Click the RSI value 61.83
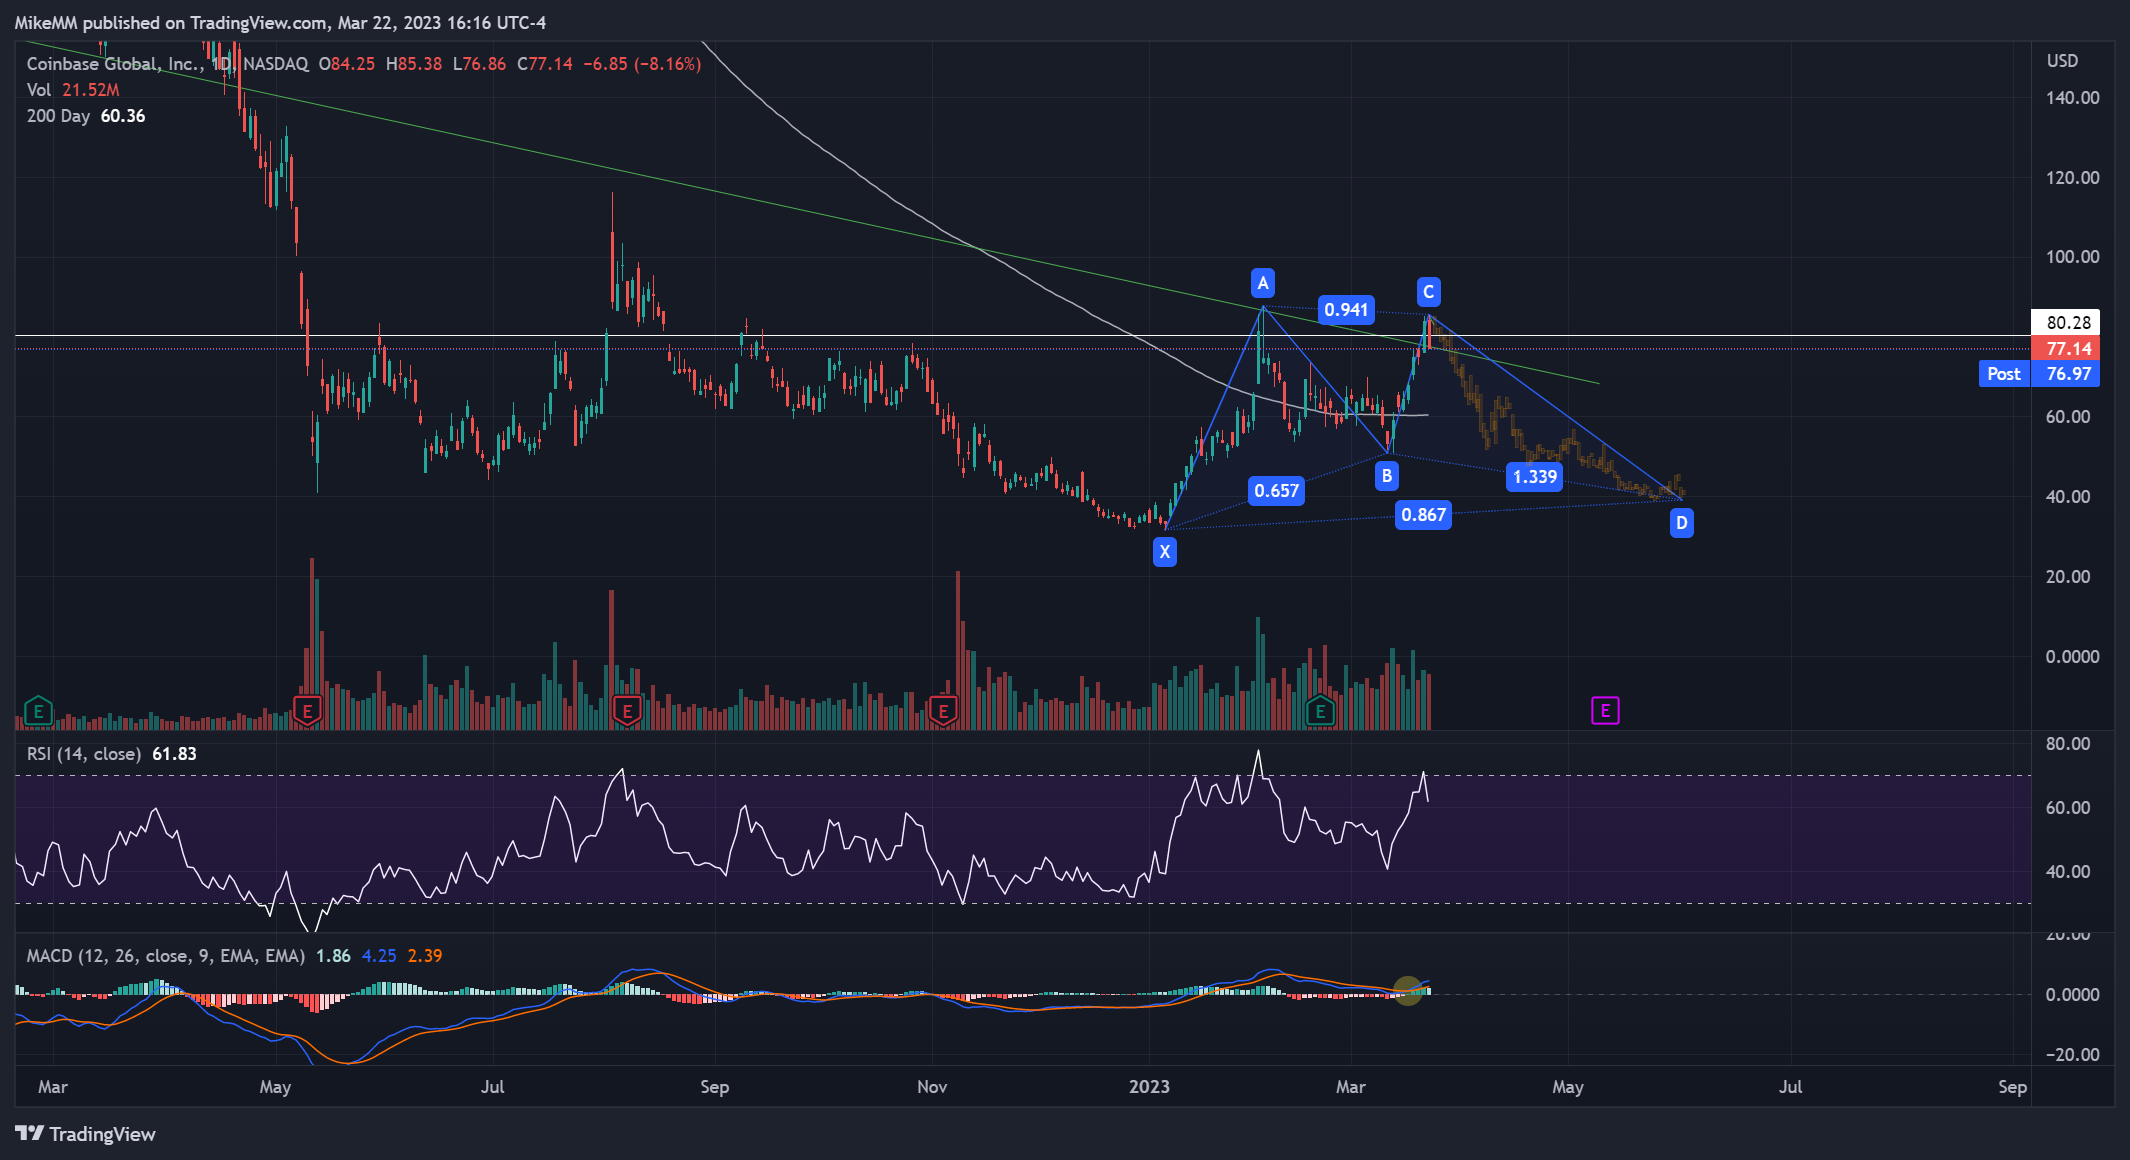Screen dimensions: 2130x1160 pos(174,754)
